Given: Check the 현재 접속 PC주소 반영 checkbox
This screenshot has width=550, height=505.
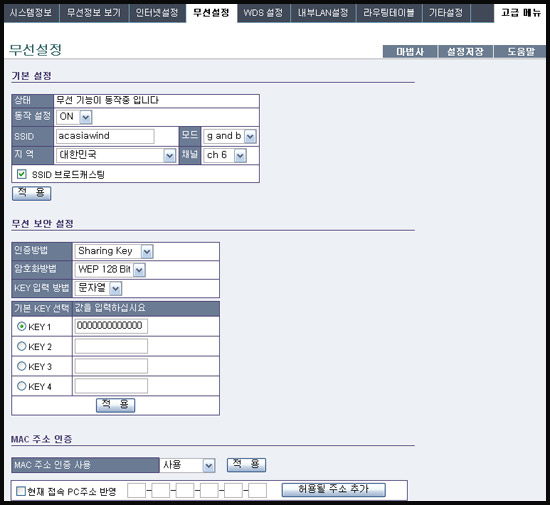Looking at the screenshot, I should coord(21,491).
